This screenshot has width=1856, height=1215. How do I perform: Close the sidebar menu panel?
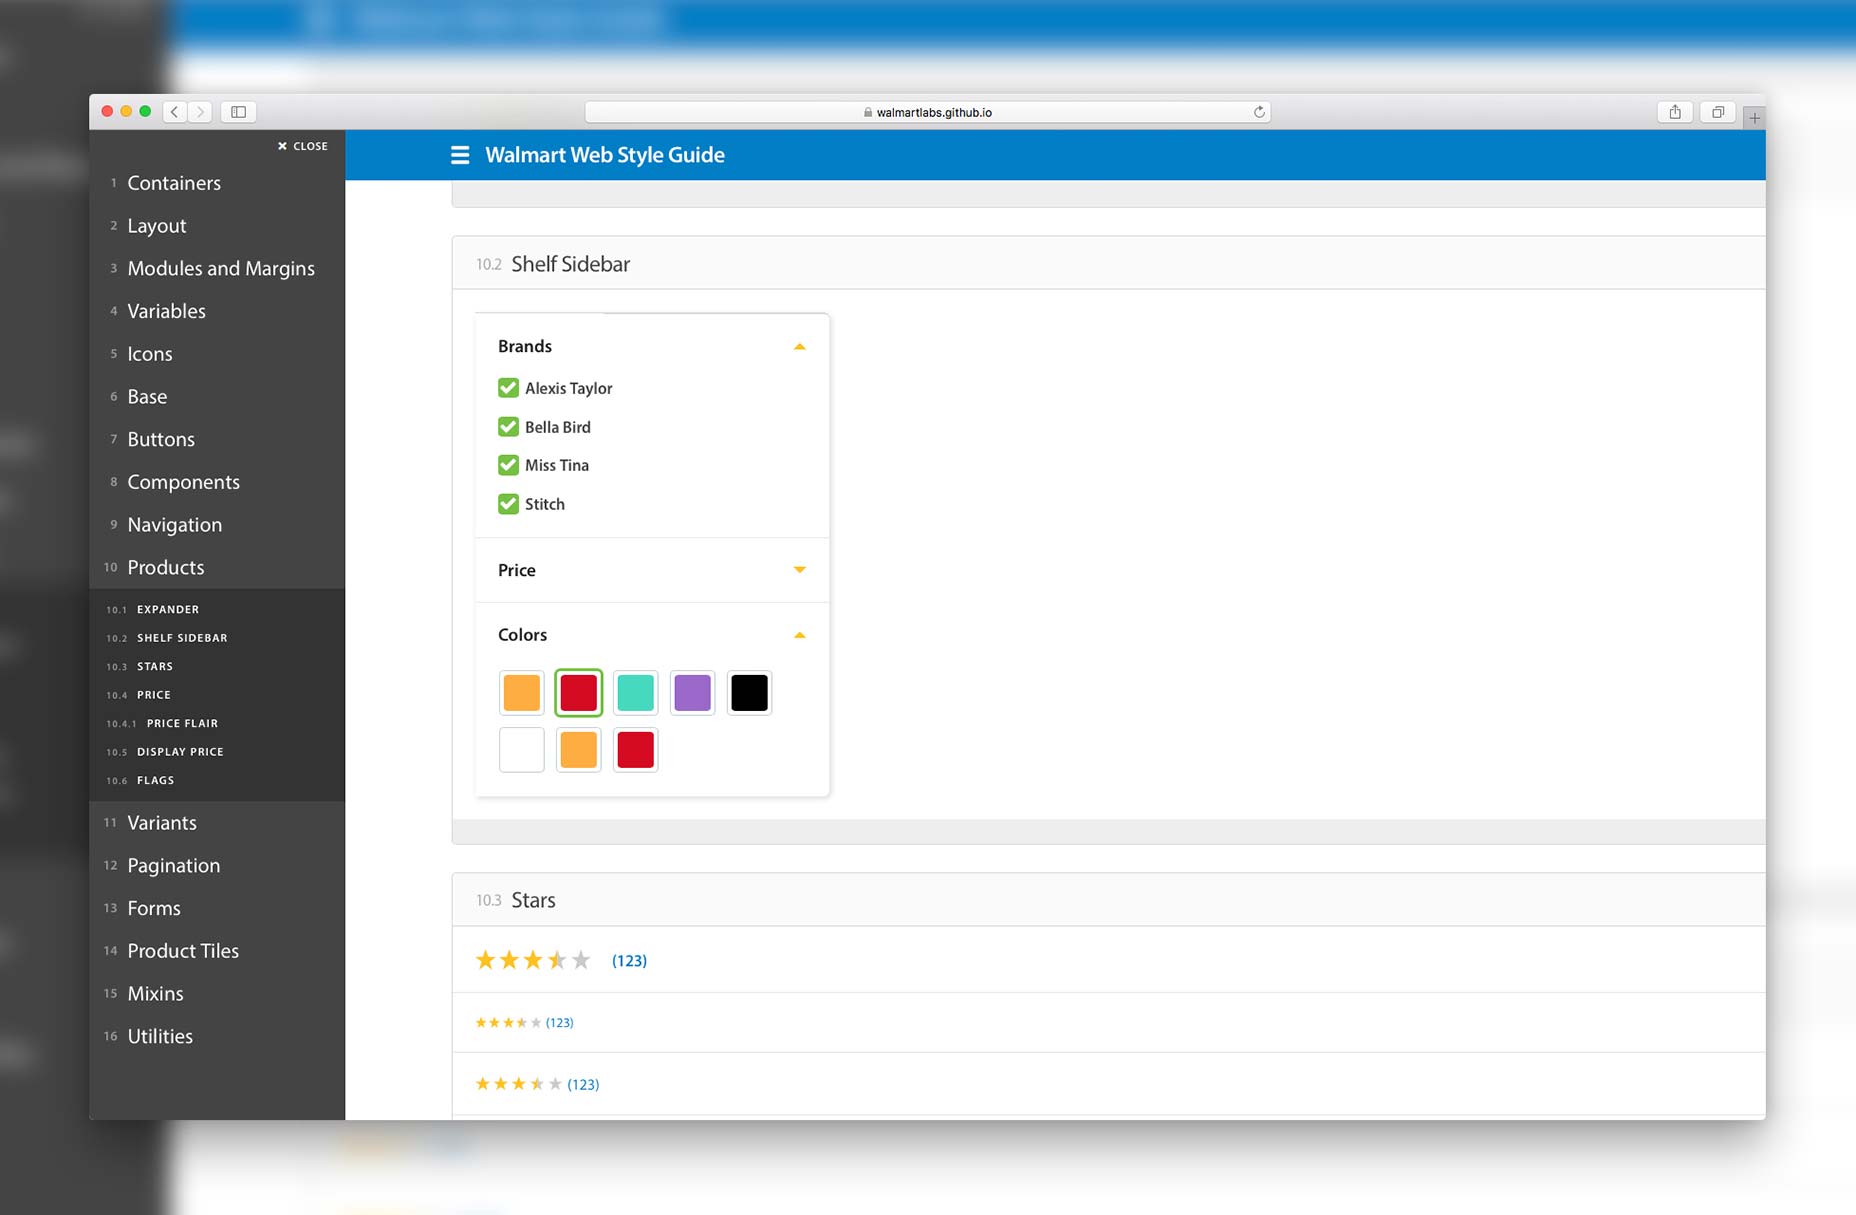pyautogui.click(x=303, y=146)
